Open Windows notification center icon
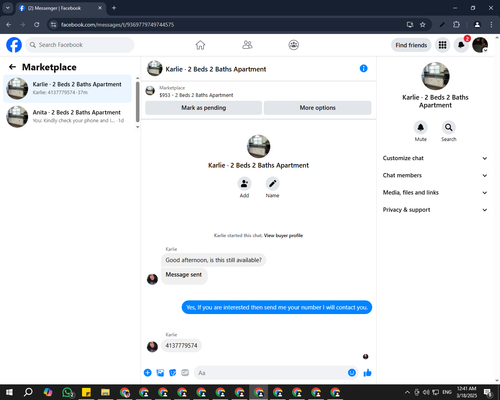Screen dimensions: 500x400 coord(488,392)
